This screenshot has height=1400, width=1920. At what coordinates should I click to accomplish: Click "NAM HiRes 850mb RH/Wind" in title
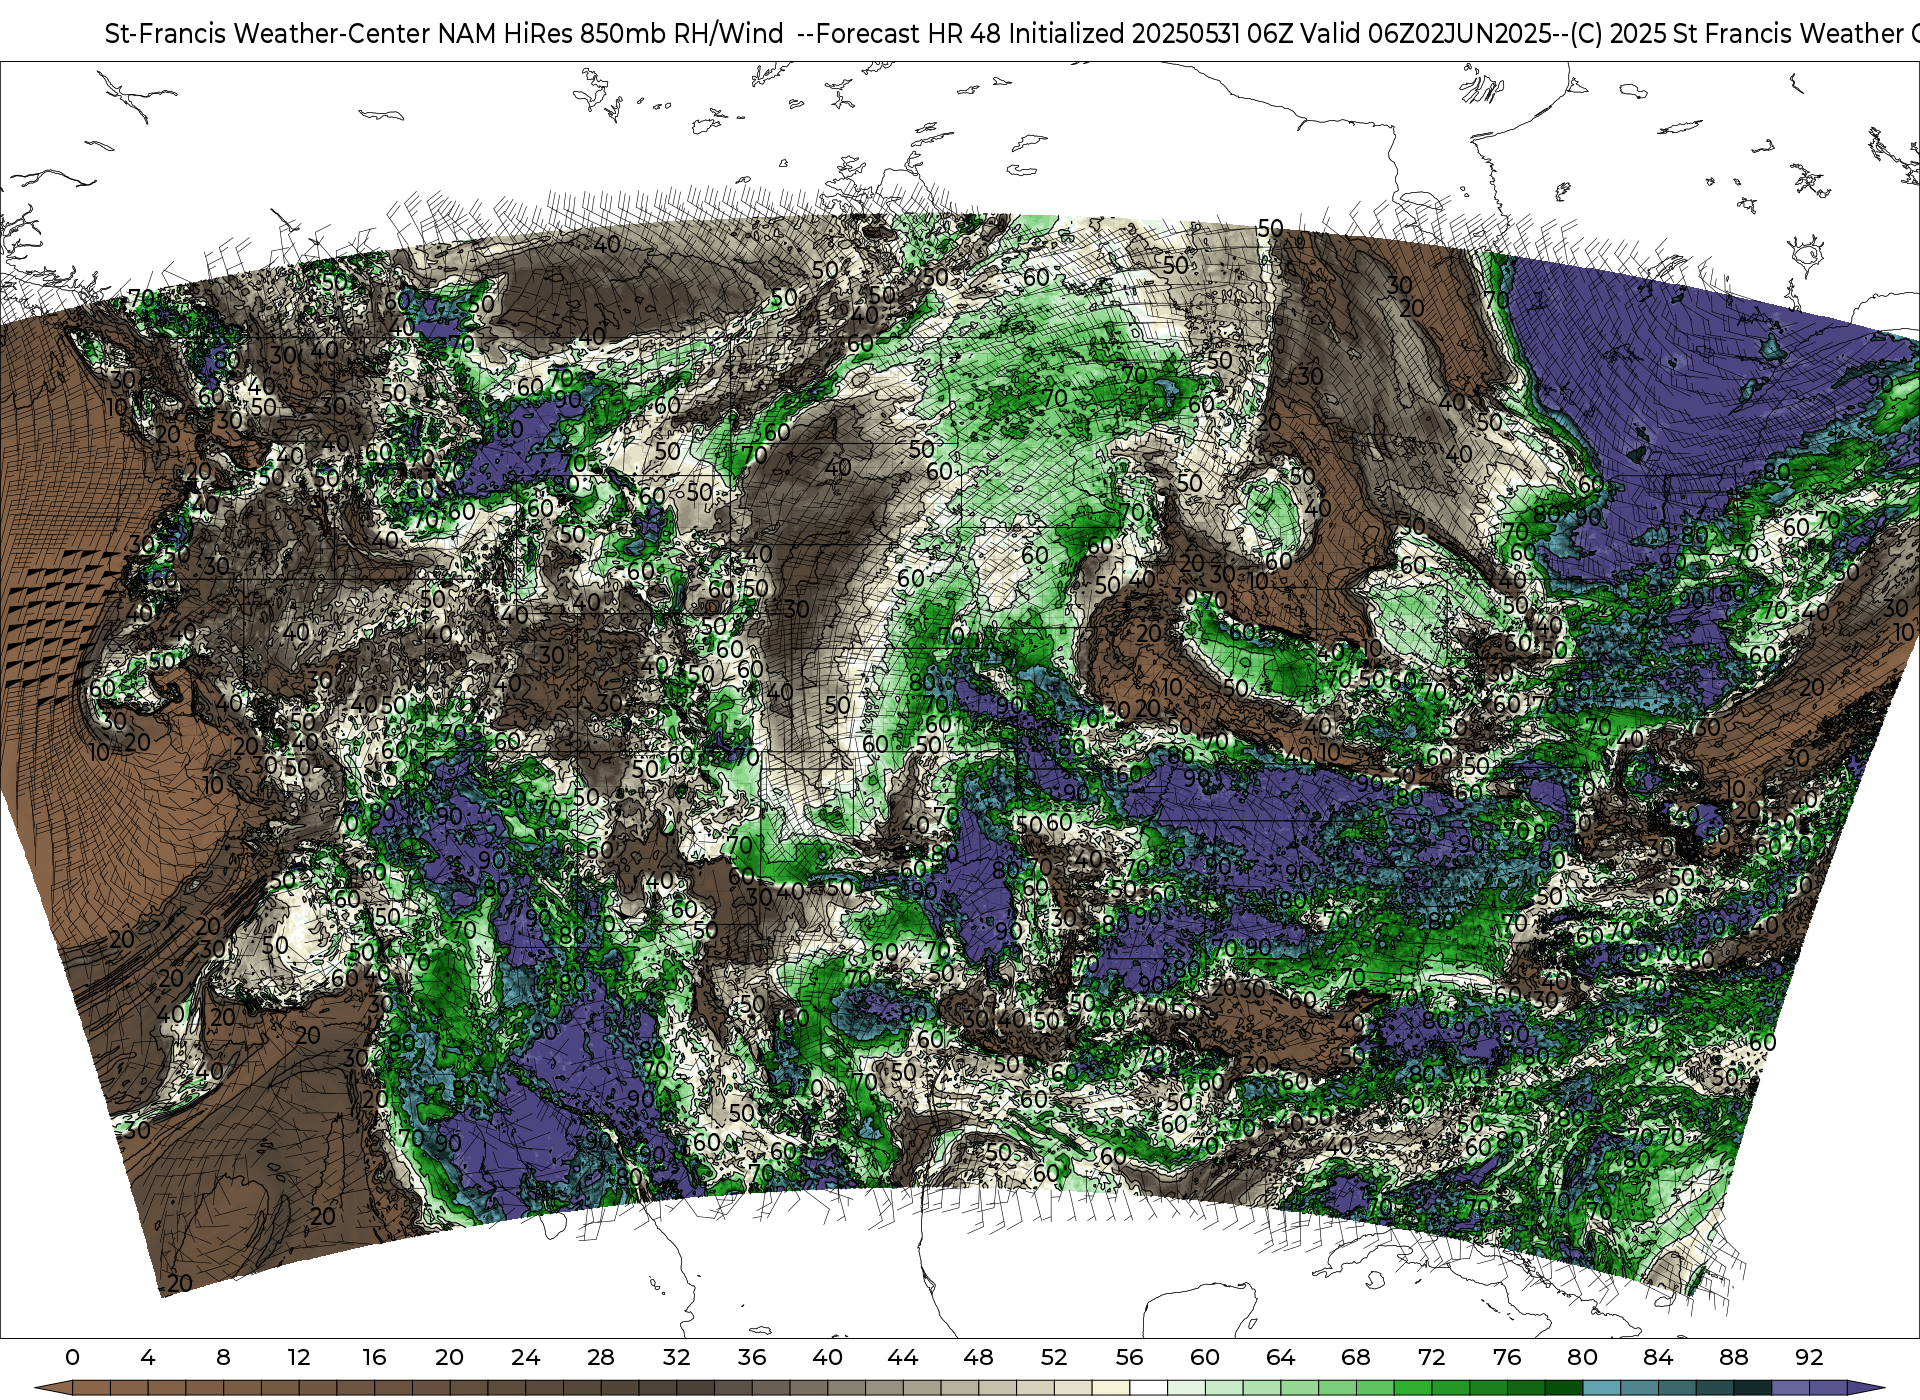[x=611, y=34]
